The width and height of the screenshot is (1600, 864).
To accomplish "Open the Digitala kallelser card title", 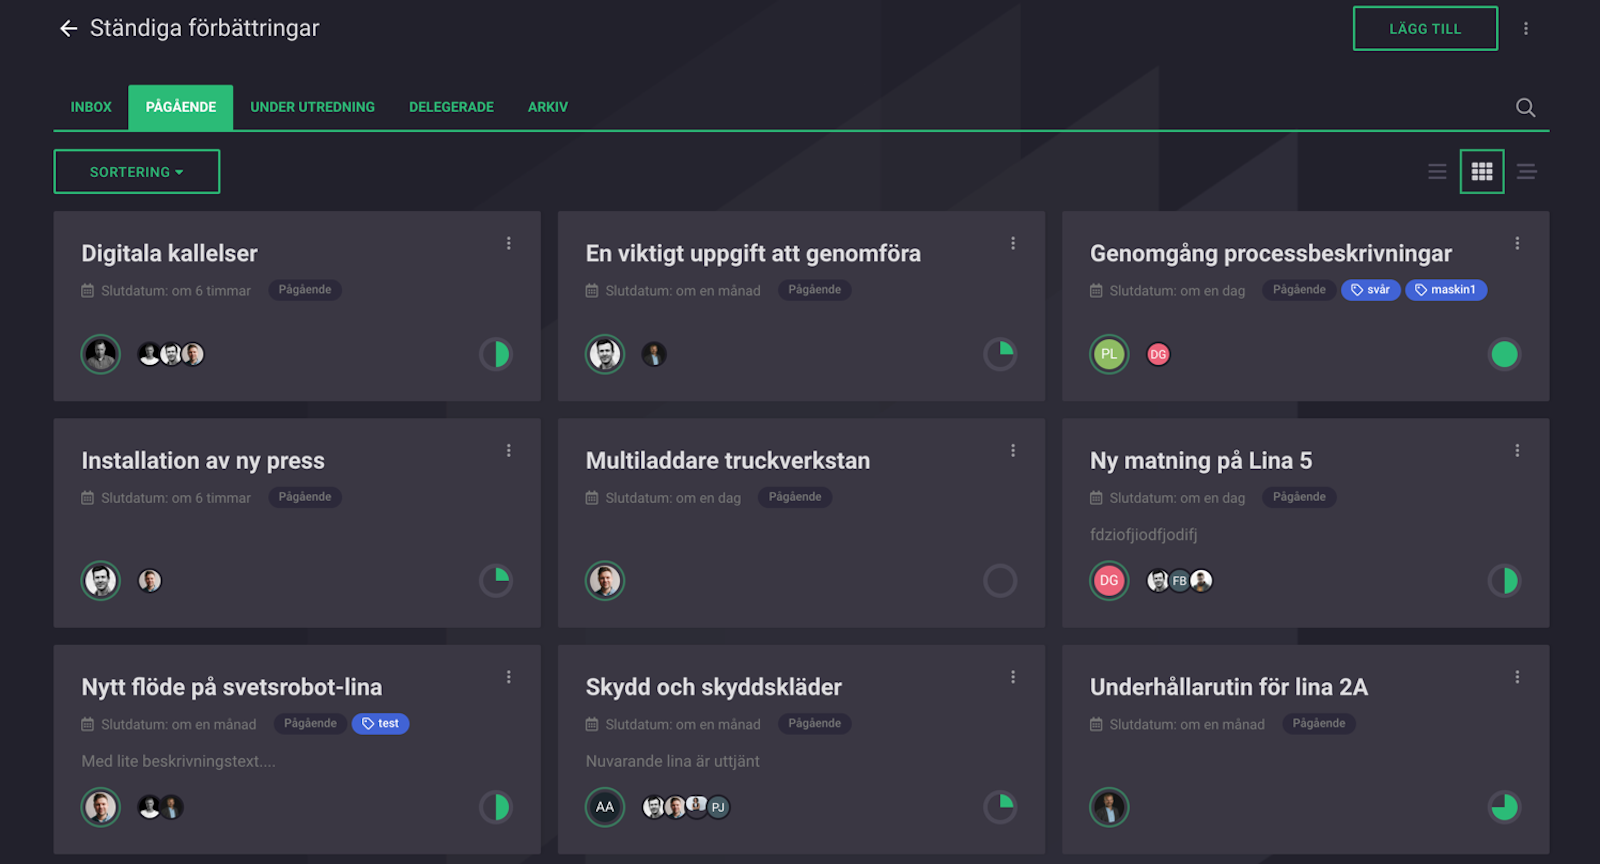I will 169,254.
